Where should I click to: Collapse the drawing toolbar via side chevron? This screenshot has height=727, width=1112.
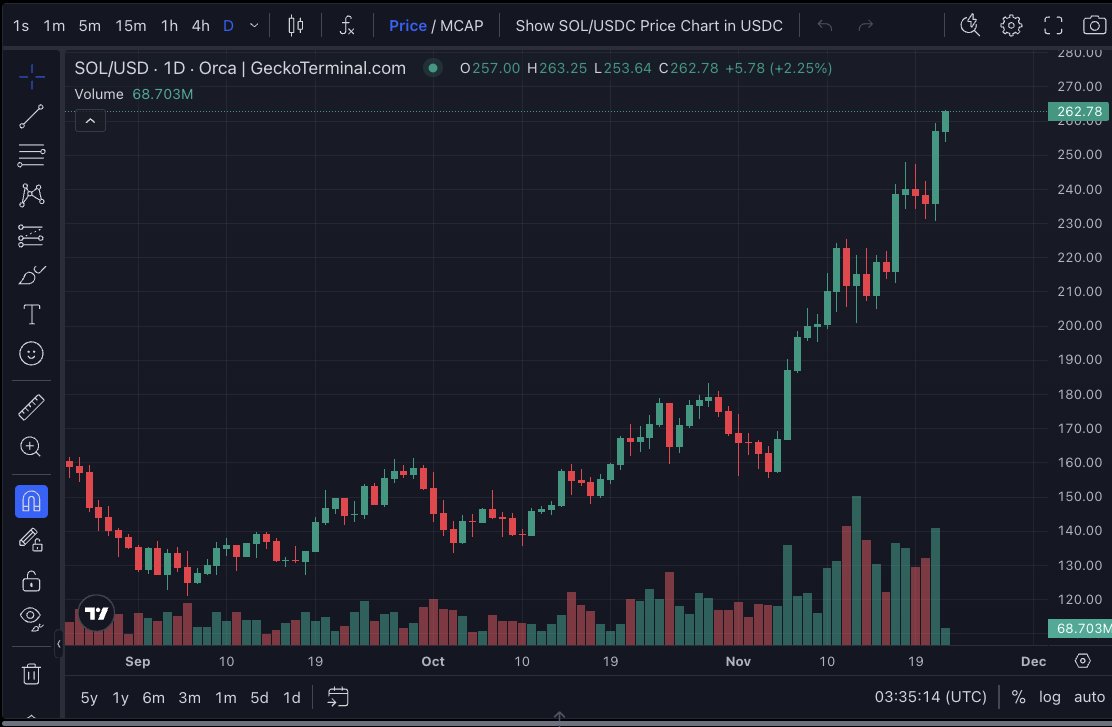point(59,644)
